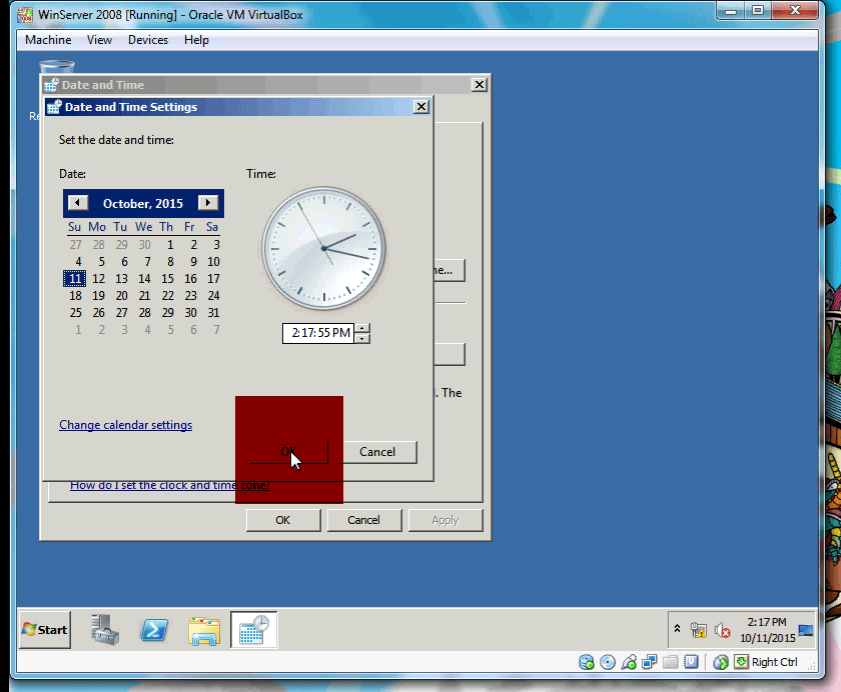Click the network warning tray icon
841x692 pixels.
pos(698,630)
